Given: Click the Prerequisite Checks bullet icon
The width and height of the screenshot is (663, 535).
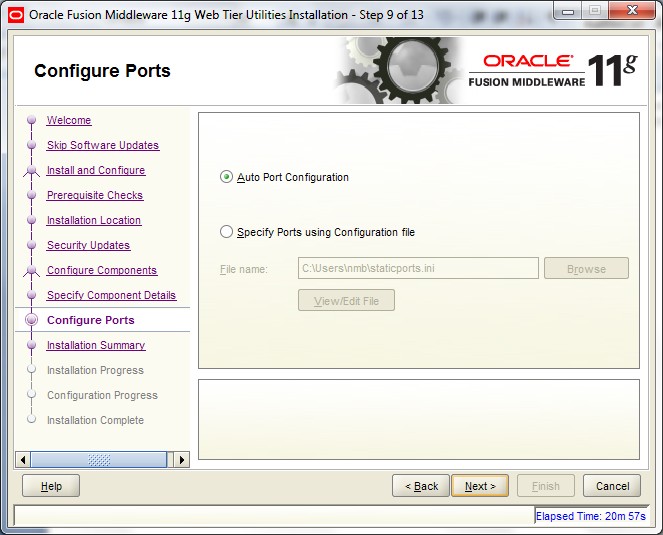Looking at the screenshot, I should click(31, 195).
